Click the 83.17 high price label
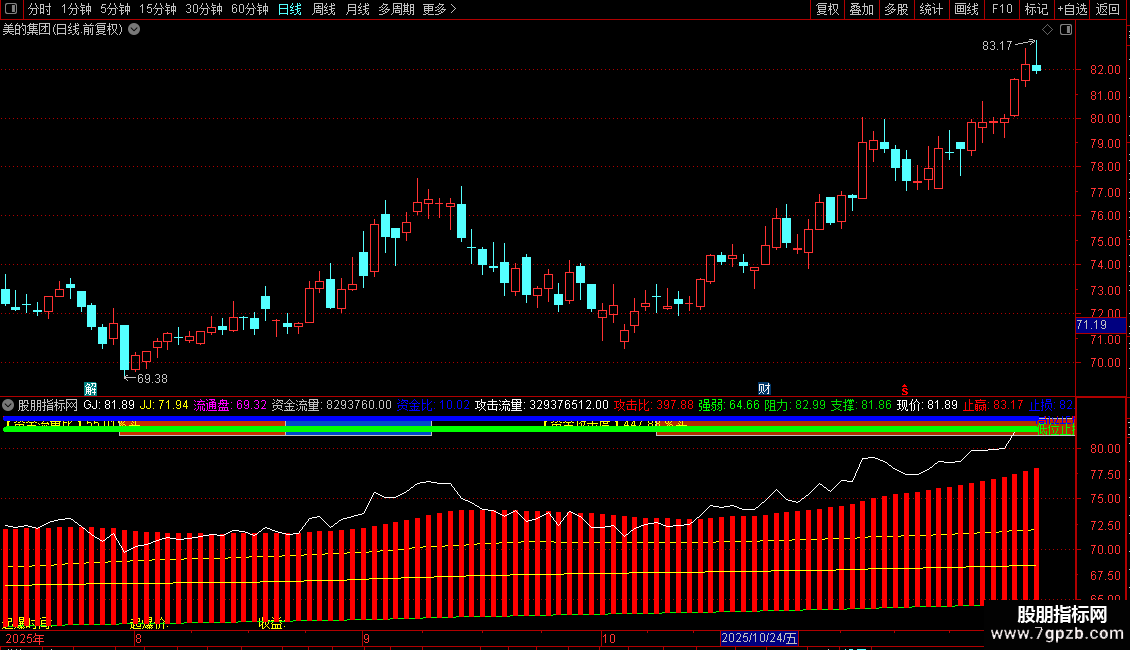This screenshot has width=1130, height=650. [x=997, y=46]
